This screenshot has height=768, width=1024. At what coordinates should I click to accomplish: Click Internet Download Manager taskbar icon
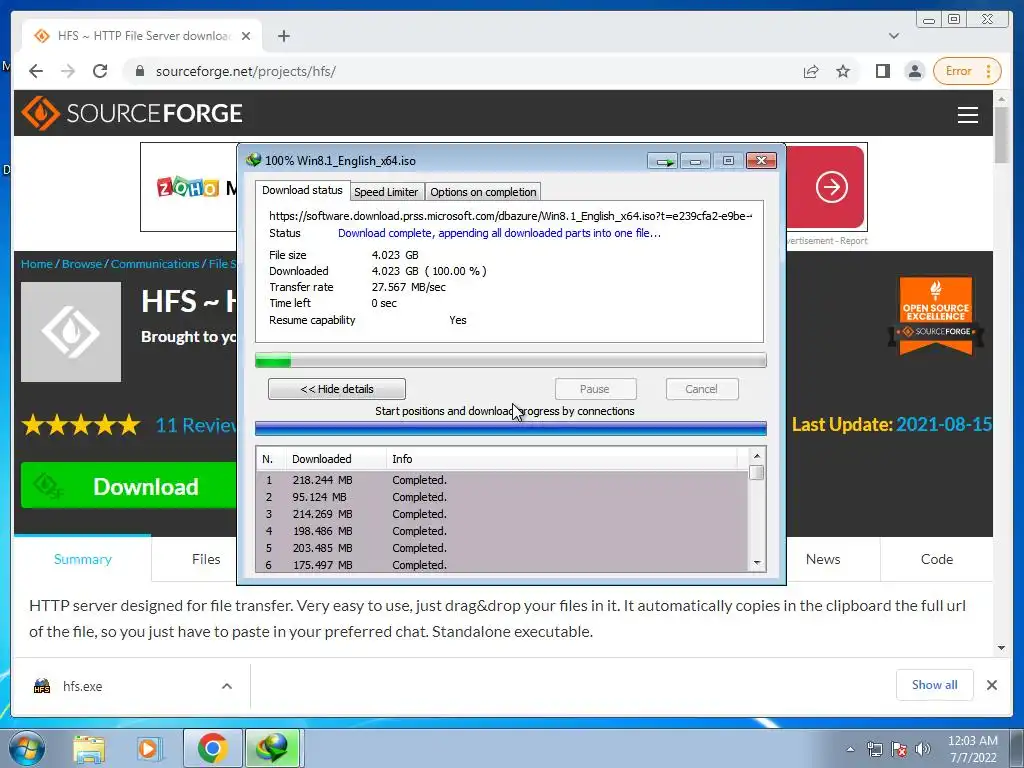(273, 748)
